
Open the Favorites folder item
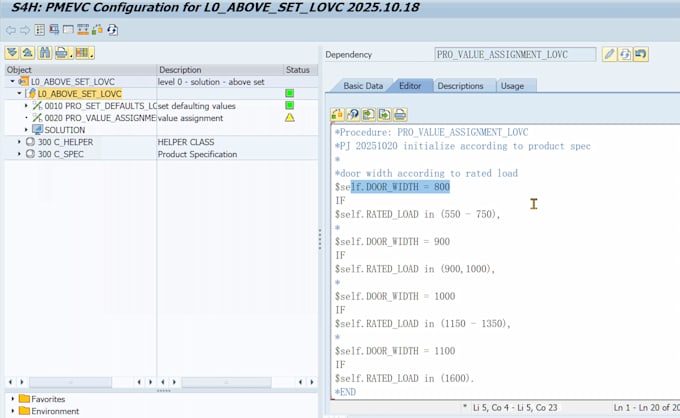[48, 399]
